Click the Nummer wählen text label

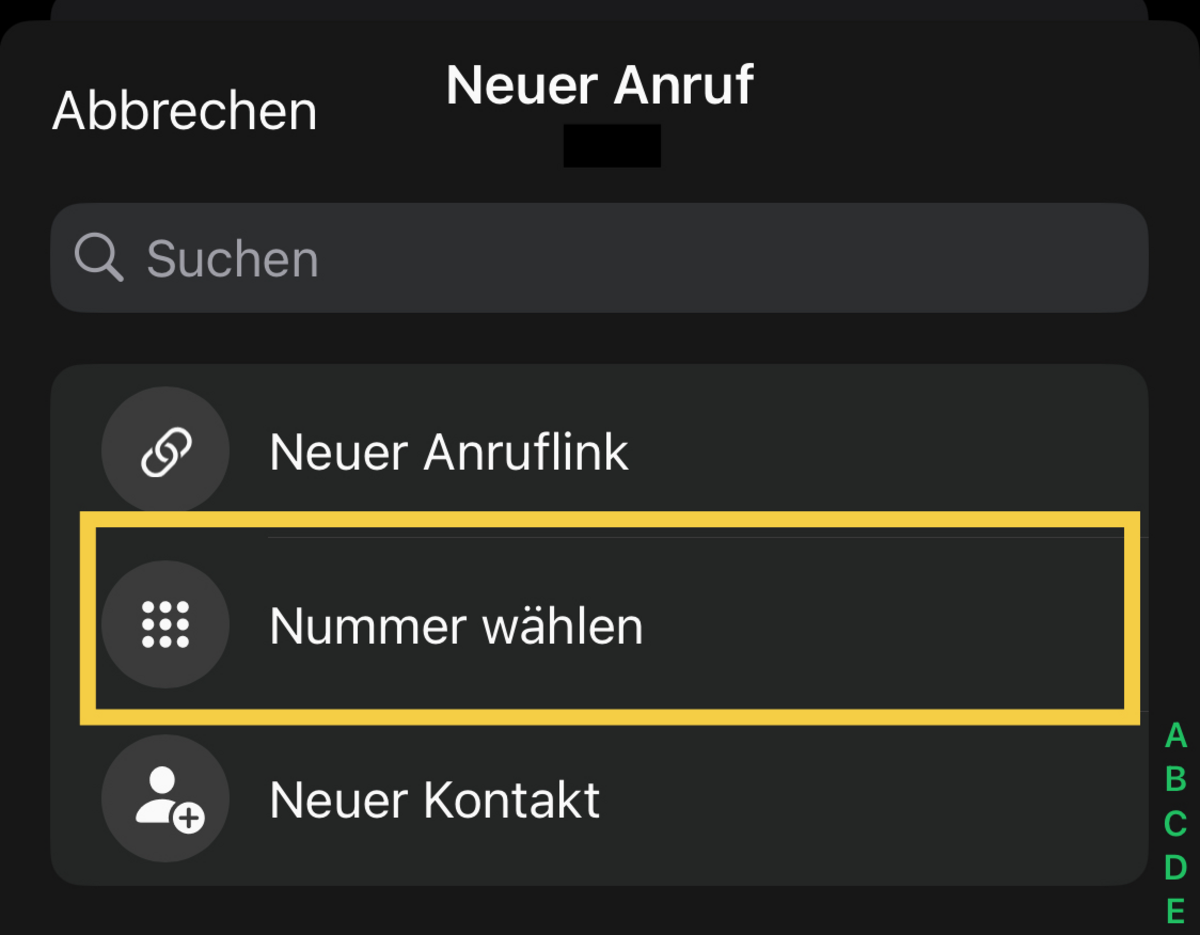click(x=456, y=627)
